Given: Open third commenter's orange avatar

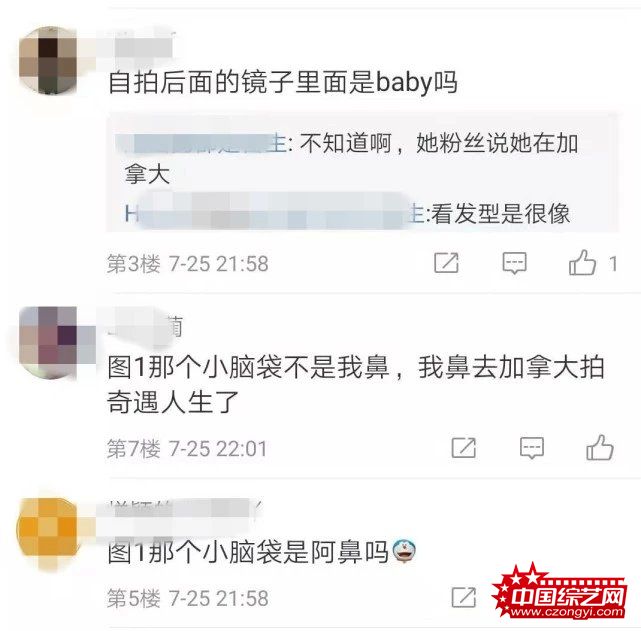Looking at the screenshot, I should coord(47,529).
